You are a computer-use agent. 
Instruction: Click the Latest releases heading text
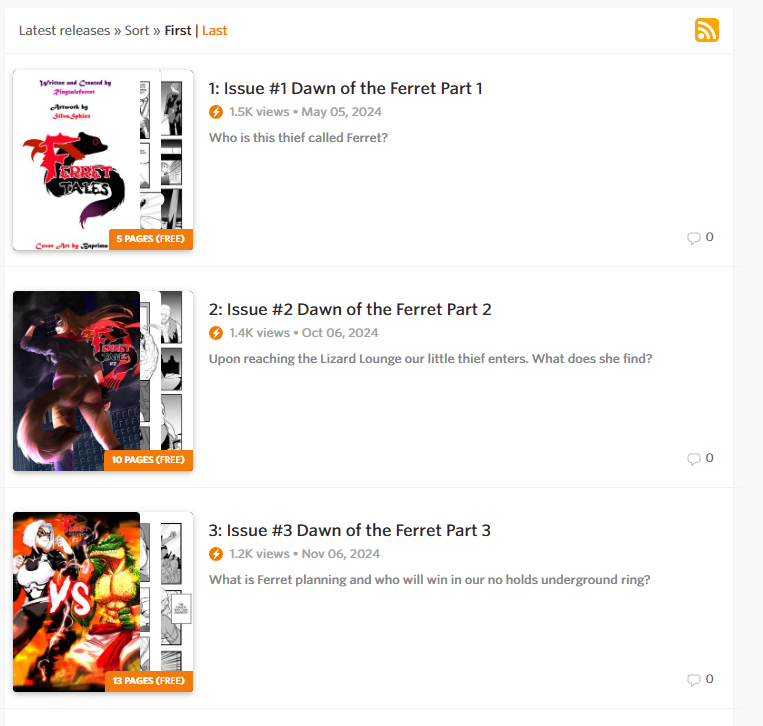point(65,31)
